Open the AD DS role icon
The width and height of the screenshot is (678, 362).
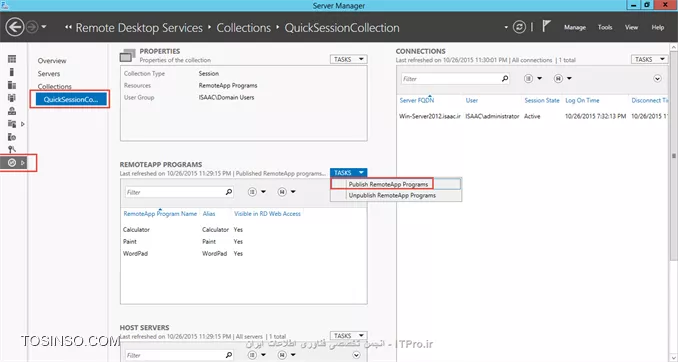point(12,98)
